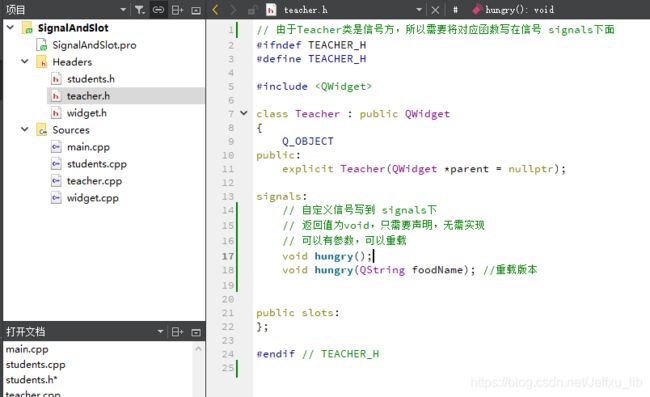Click the # symbol selector
Image resolution: width=650 pixels, height=397 pixels.
point(455,10)
